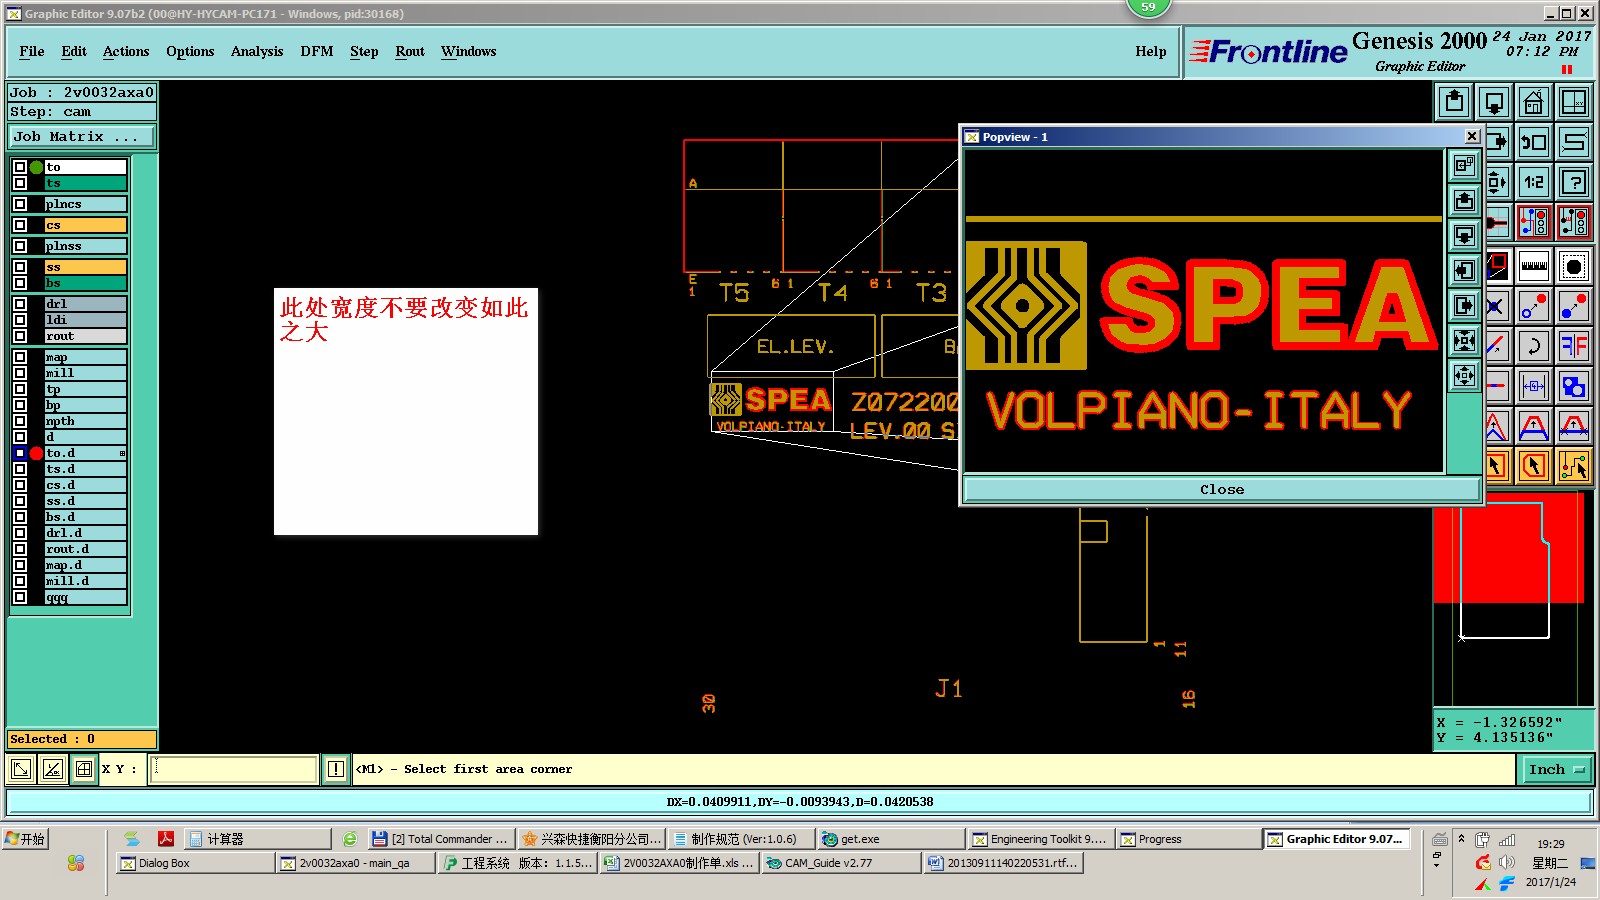Click Popview zoom-in converge arrows icon
This screenshot has width=1600, height=900.
coord(1464,341)
